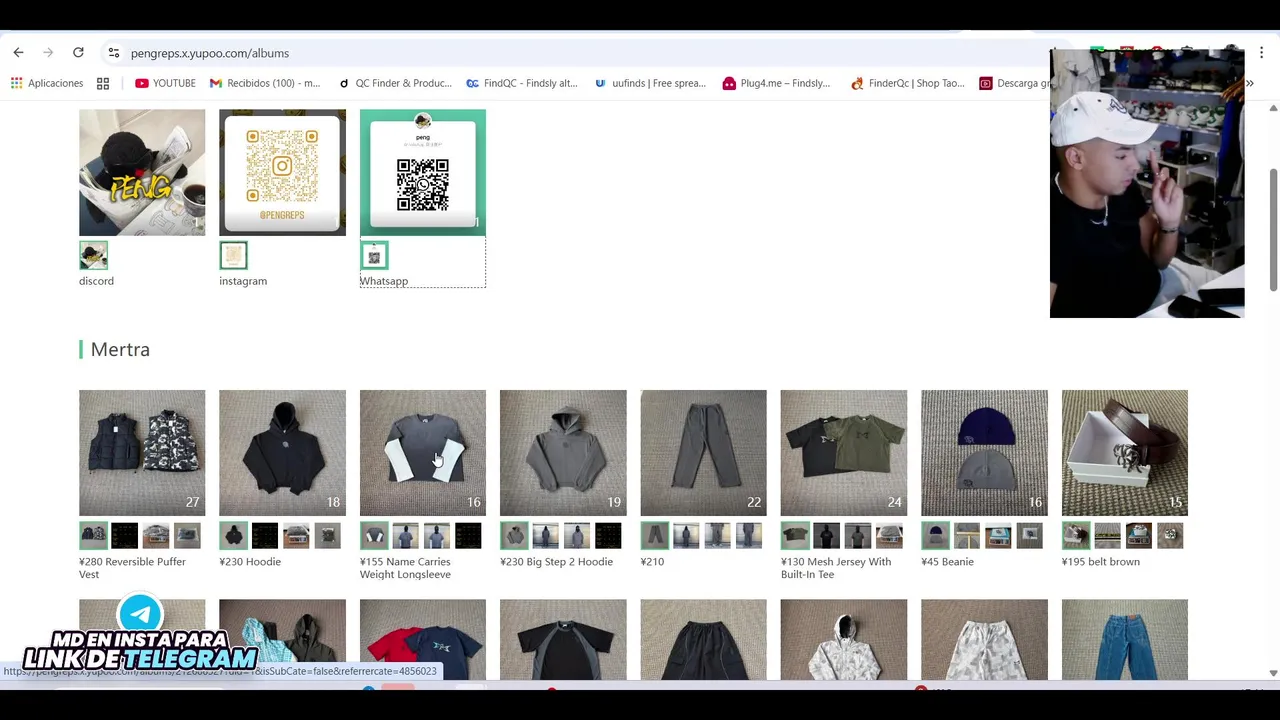1280x720 pixels.
Task: Open the uufinds | Free sprea... bookmark
Action: [x=650, y=83]
